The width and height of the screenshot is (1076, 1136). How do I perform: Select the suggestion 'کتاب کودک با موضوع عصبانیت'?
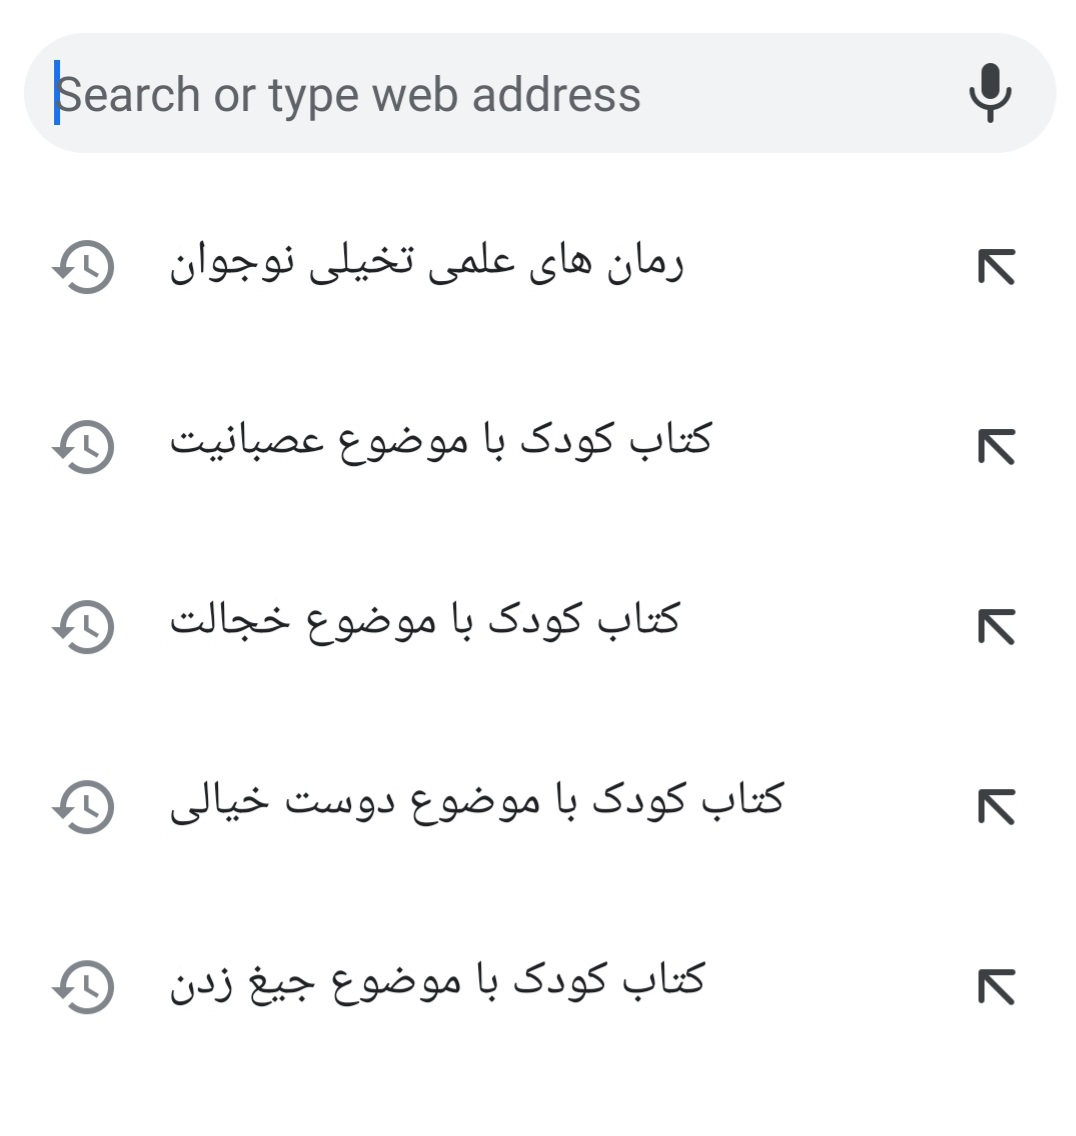(x=440, y=443)
